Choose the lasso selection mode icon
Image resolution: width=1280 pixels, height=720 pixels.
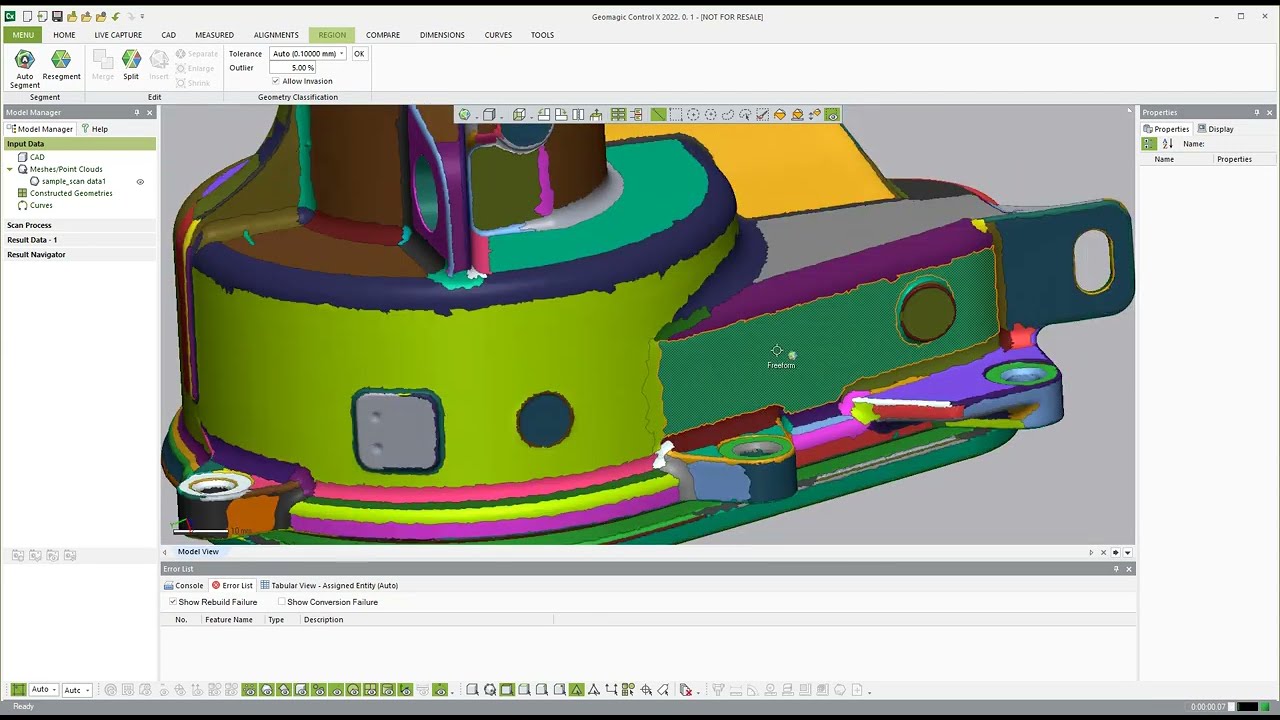[x=727, y=115]
